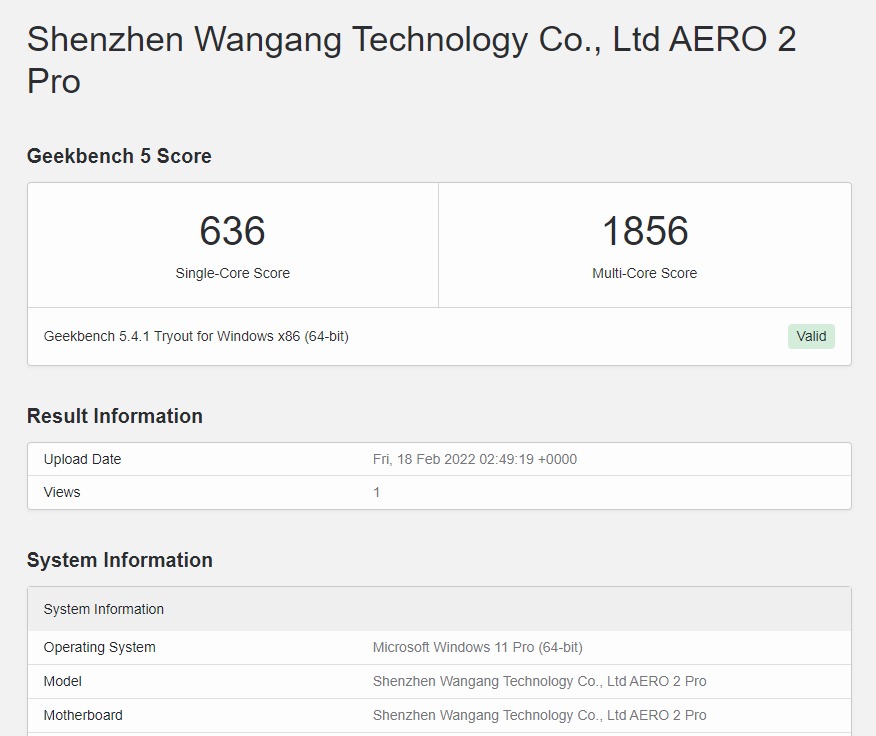Click the Operating System row label
This screenshot has height=736, width=876.
click(x=100, y=647)
